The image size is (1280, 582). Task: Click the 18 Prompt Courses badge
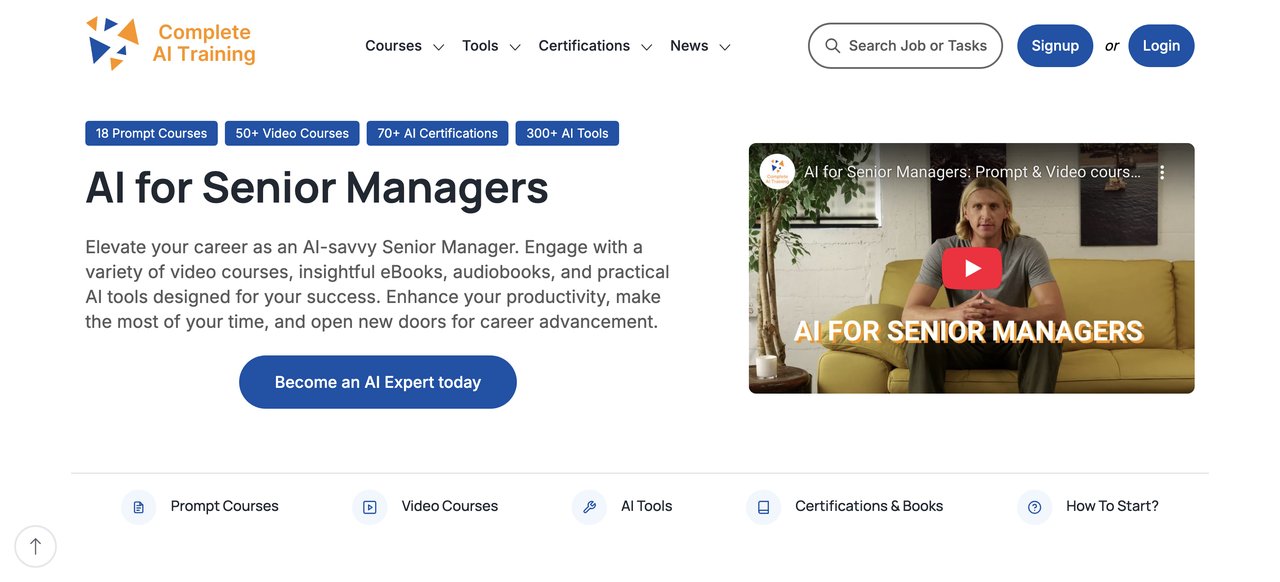(x=151, y=133)
